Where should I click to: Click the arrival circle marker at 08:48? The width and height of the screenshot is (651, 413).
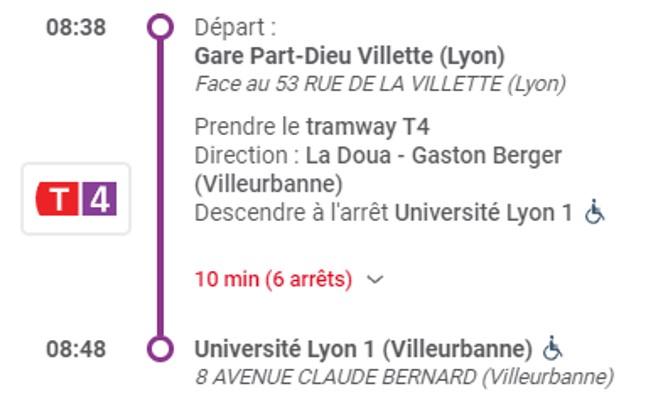(x=160, y=349)
